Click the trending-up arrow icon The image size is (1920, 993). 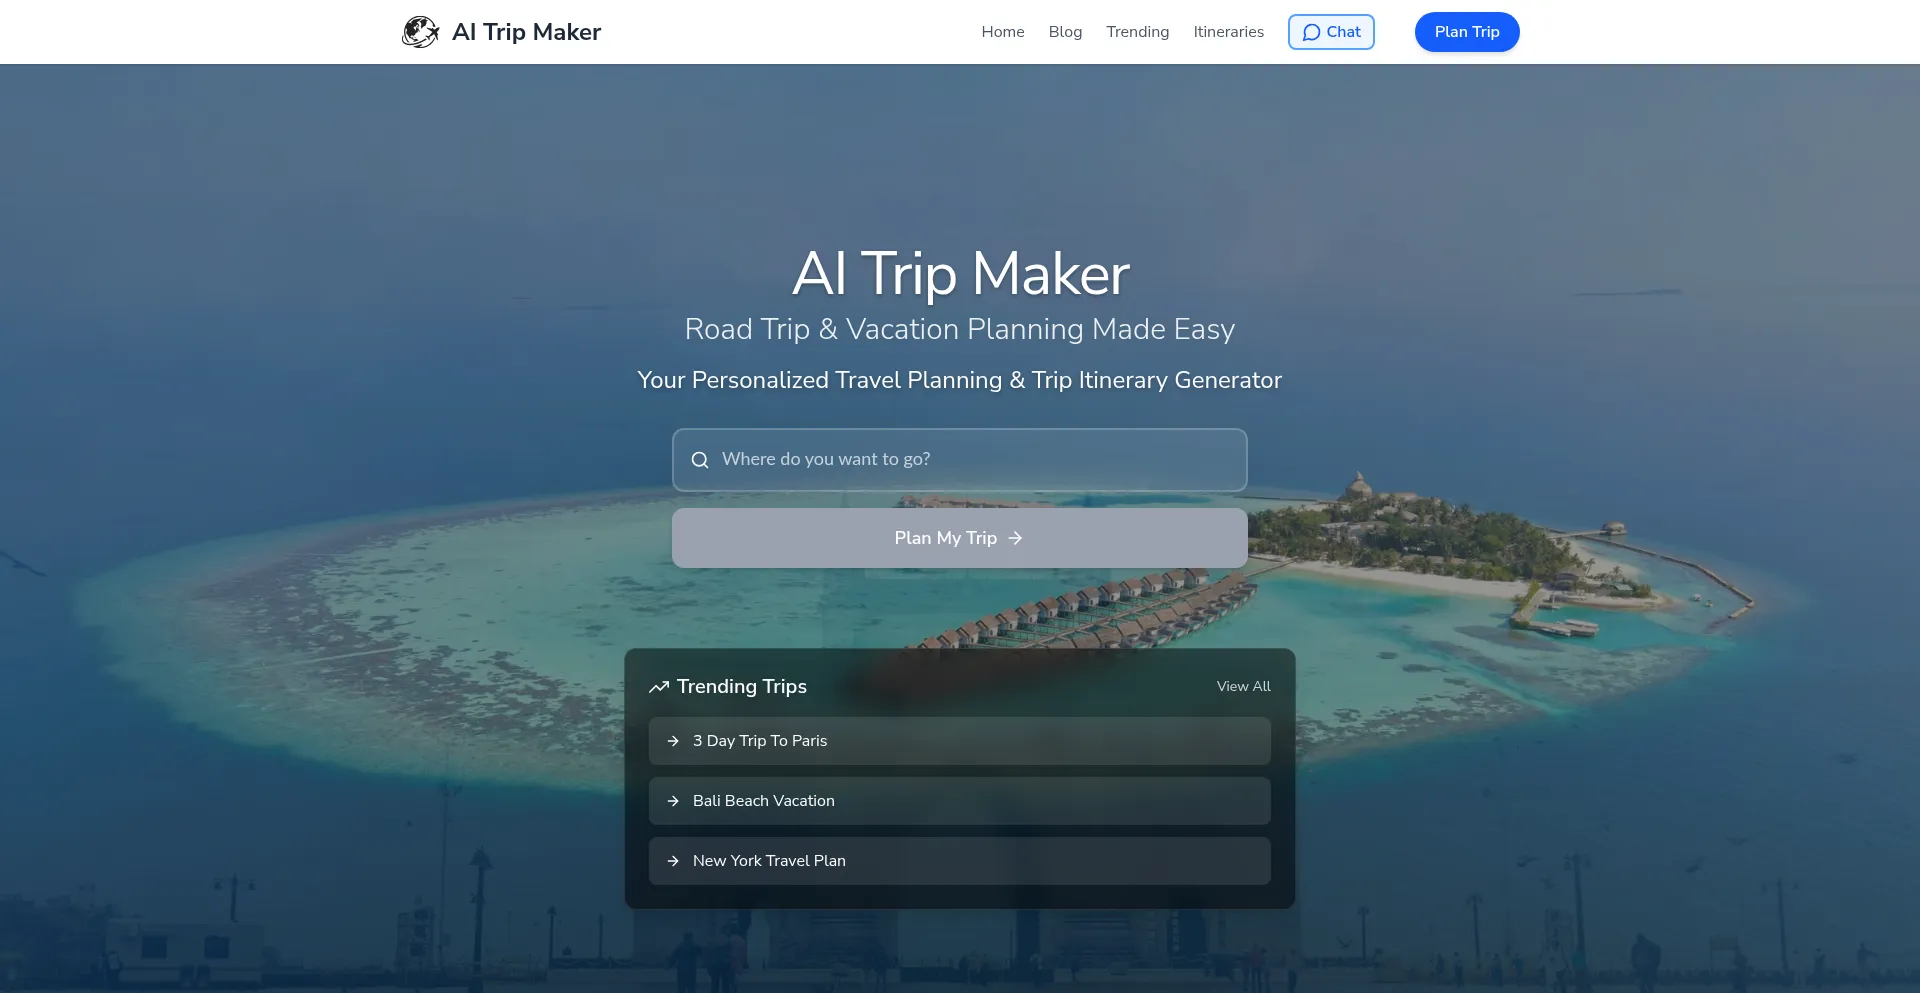point(659,687)
